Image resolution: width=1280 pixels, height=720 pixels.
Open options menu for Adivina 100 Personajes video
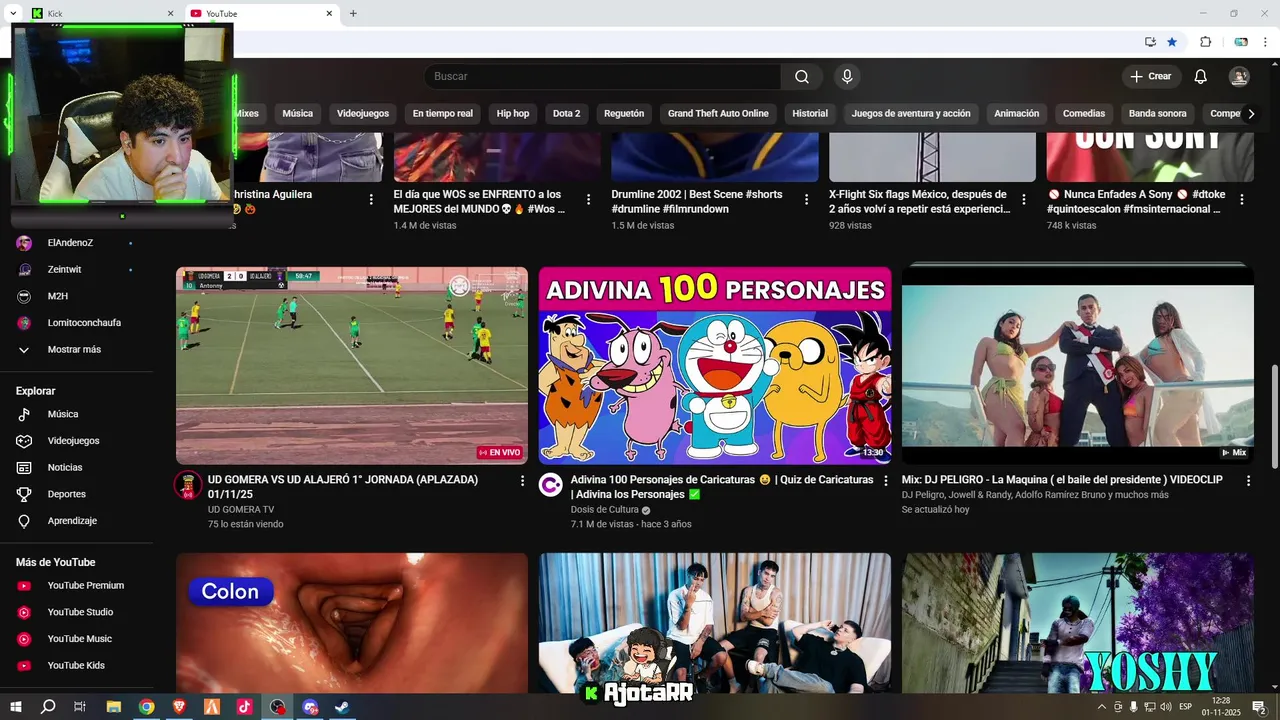pos(885,481)
